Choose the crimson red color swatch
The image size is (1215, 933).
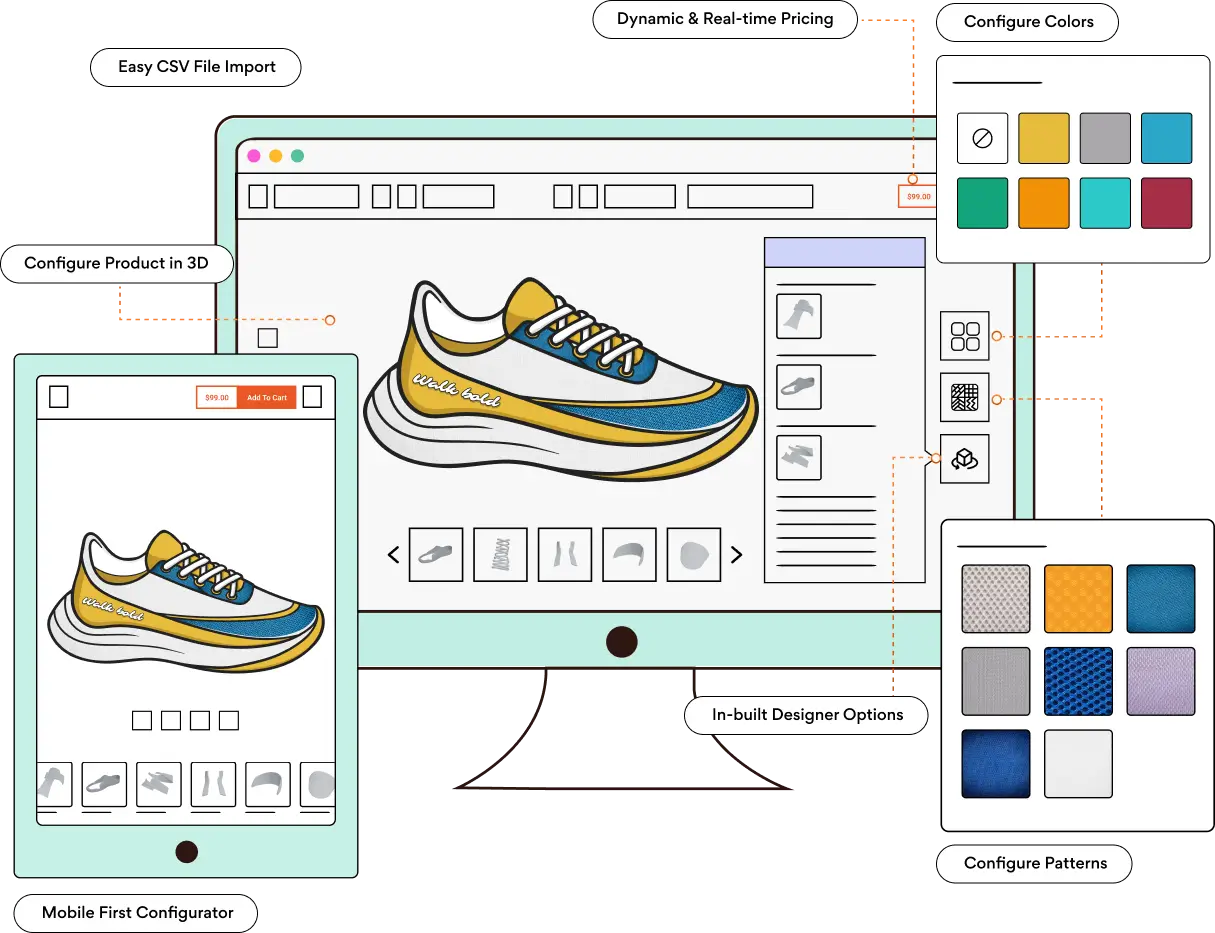(x=1166, y=203)
